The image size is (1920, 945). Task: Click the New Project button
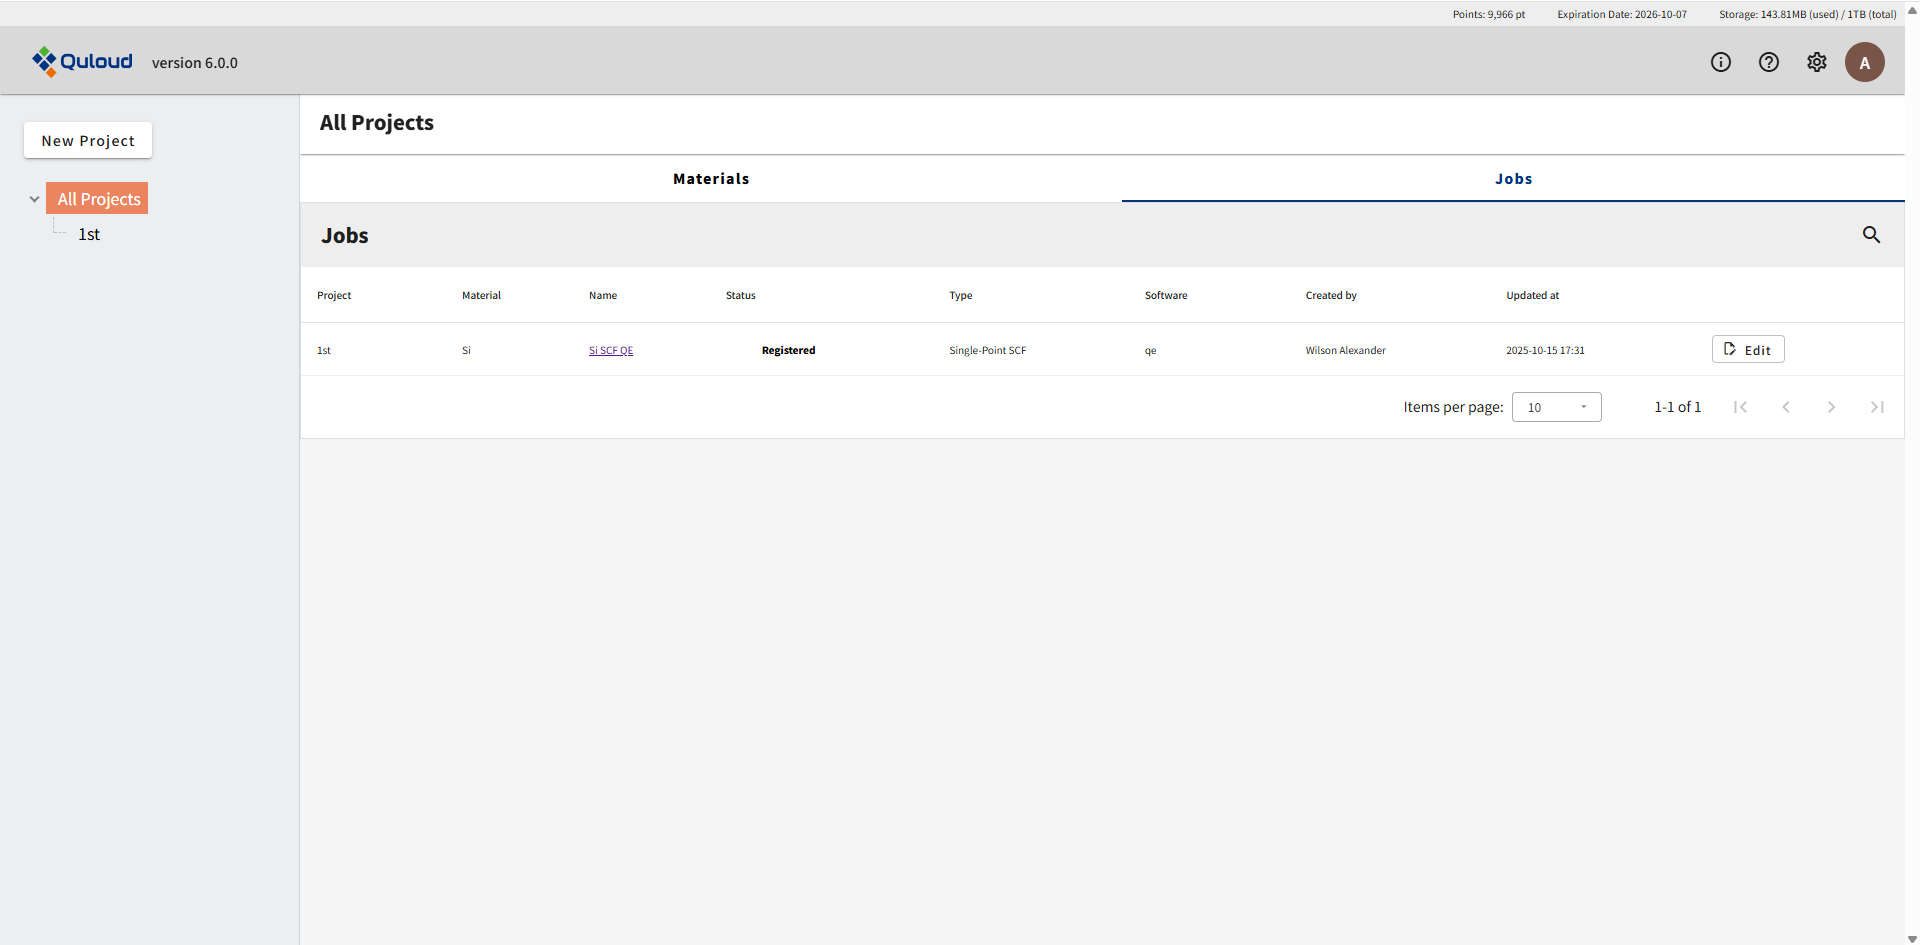pos(88,141)
